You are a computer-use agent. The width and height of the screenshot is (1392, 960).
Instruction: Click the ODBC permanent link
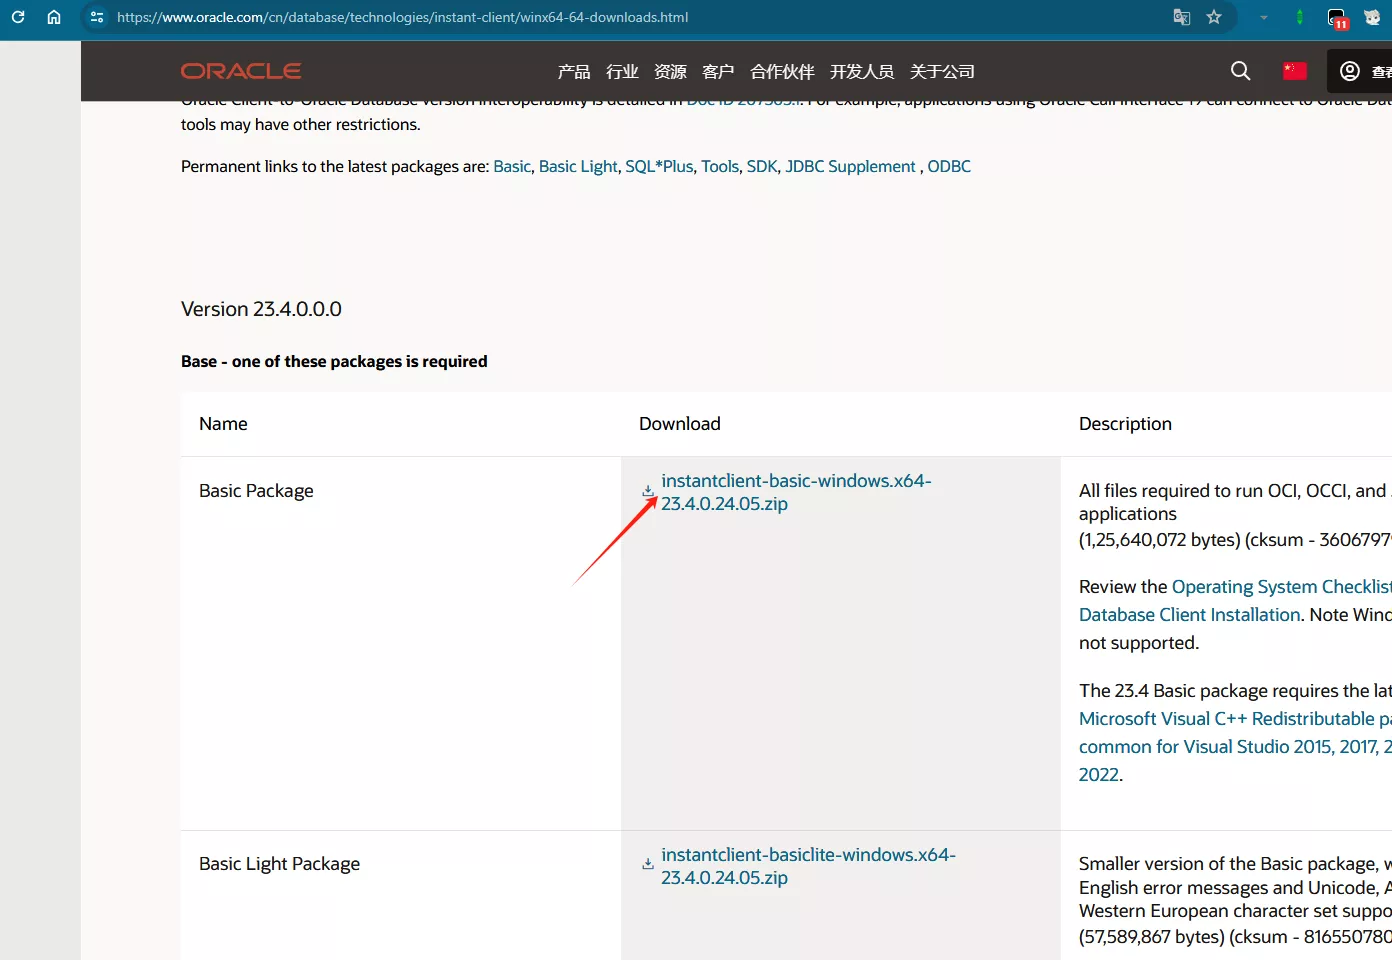[x=949, y=167]
